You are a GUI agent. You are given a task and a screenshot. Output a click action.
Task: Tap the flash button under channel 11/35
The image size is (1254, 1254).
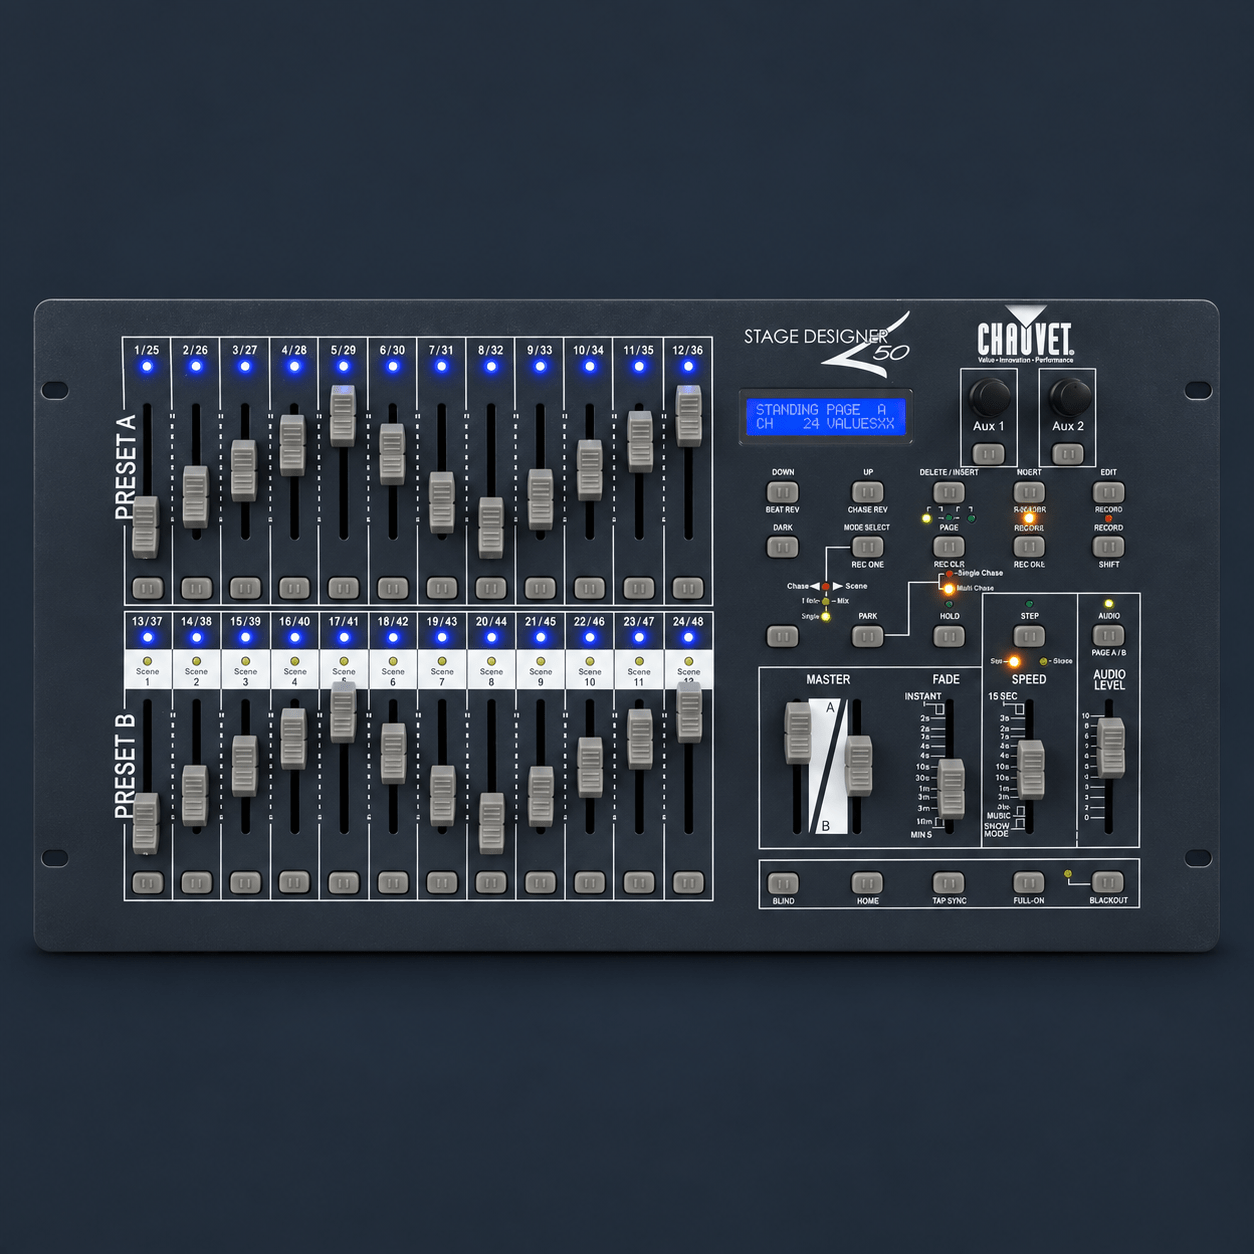click(639, 588)
